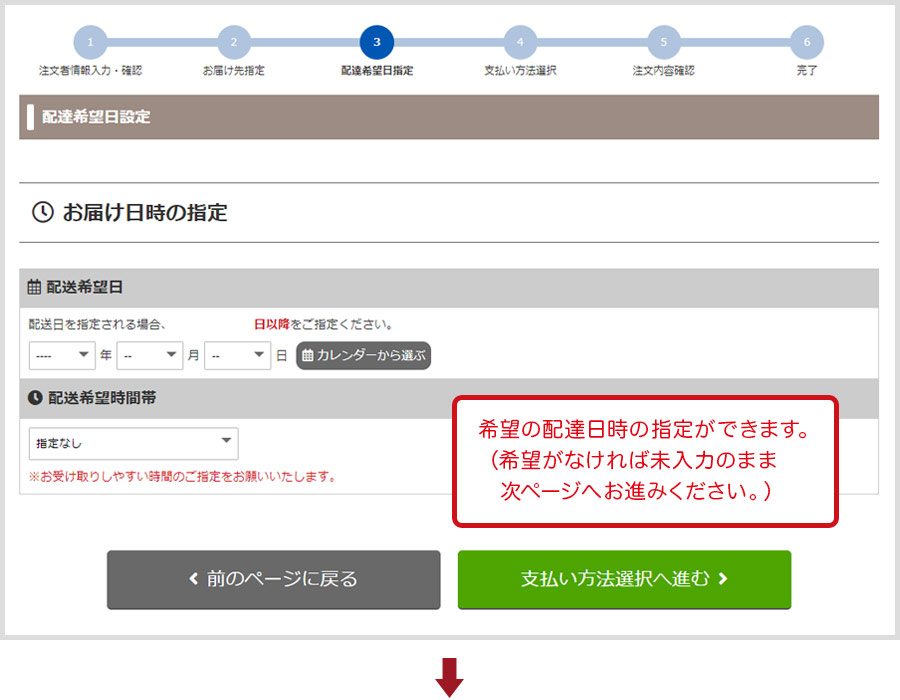Open the year dropdown for delivery date
Viewport: 900px width, 700px height.
click(62, 355)
